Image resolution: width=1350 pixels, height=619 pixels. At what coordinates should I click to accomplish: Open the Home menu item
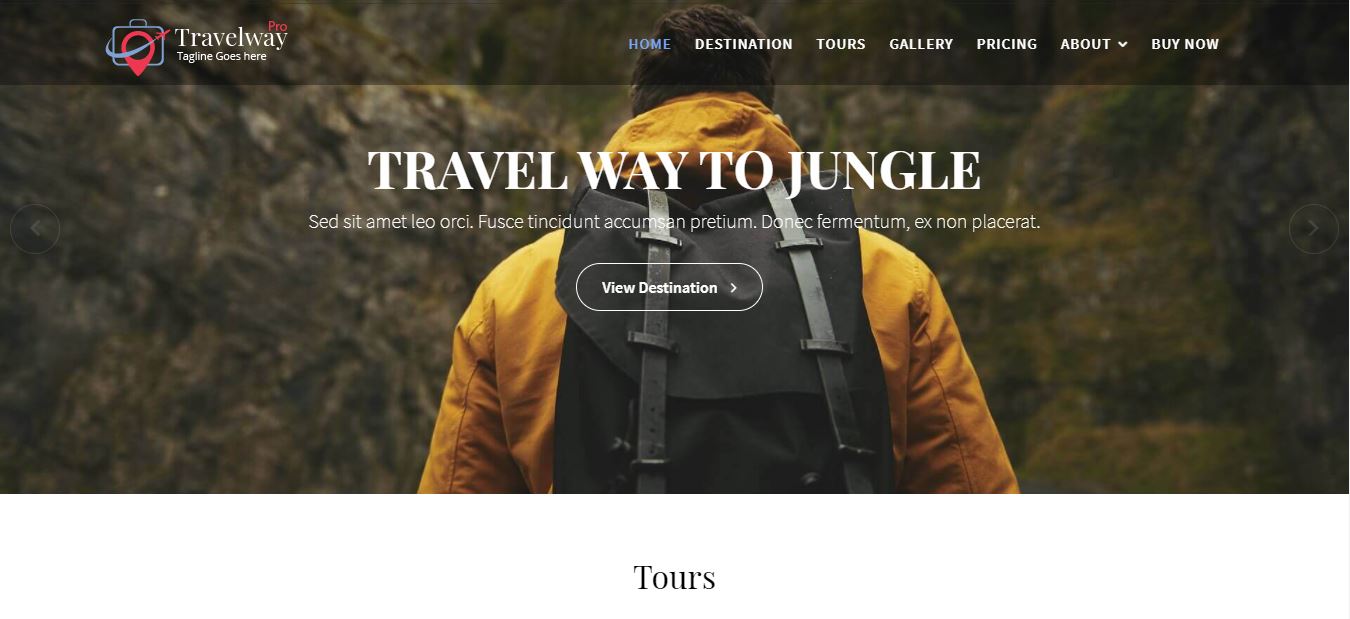click(650, 44)
